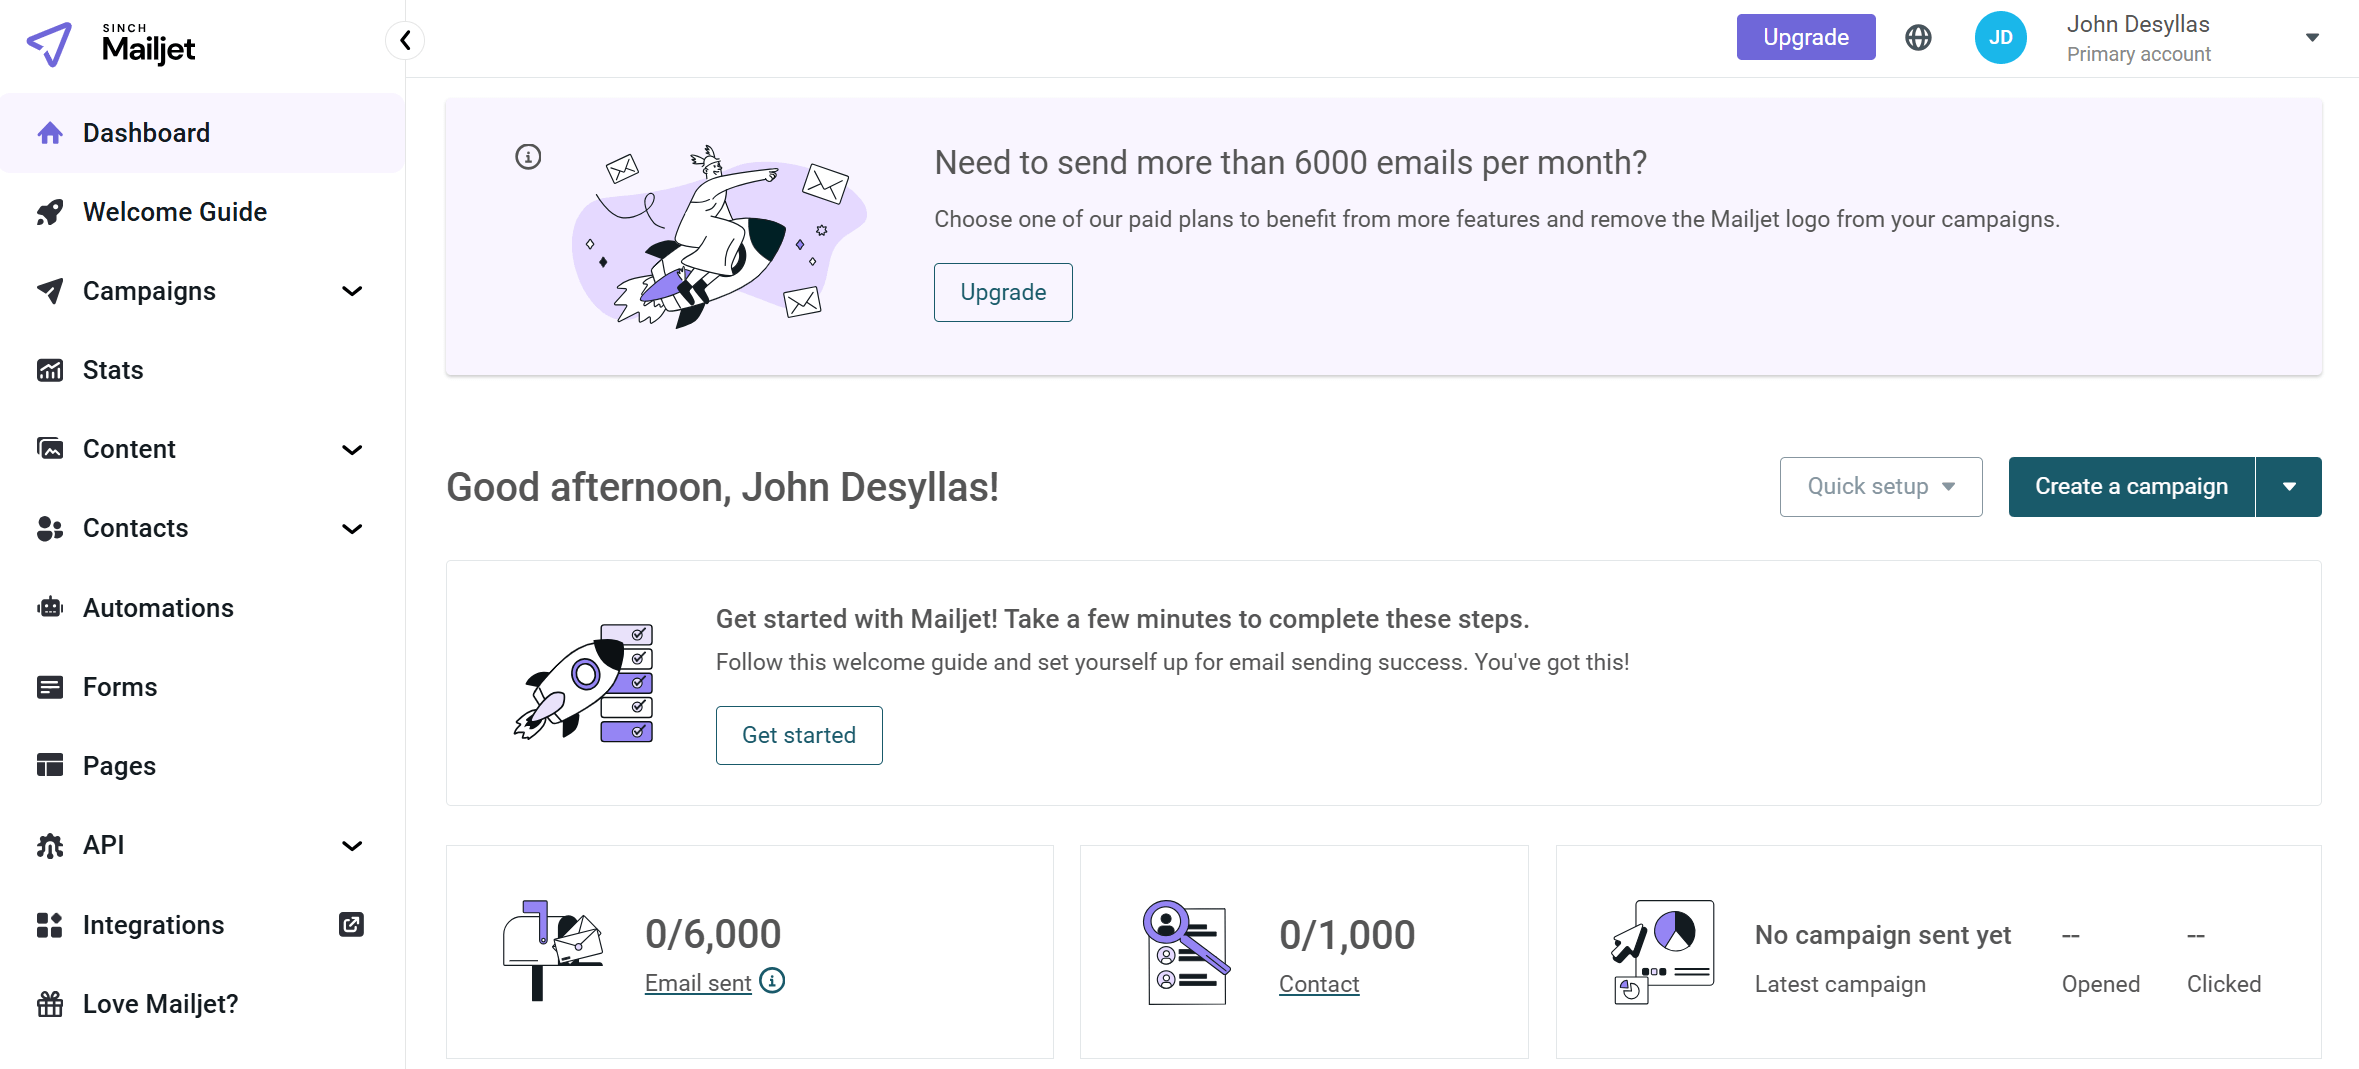Click the Love Mailjet gift icon
This screenshot has width=2359, height=1069.
click(49, 1003)
